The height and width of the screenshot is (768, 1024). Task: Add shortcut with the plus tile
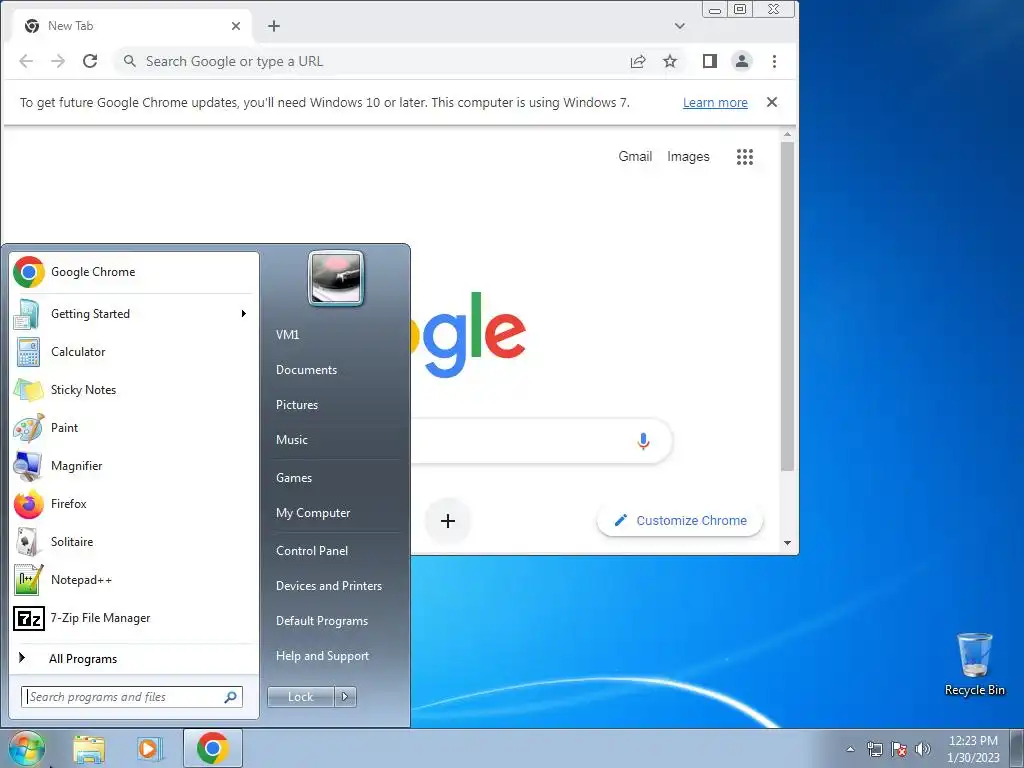[448, 521]
